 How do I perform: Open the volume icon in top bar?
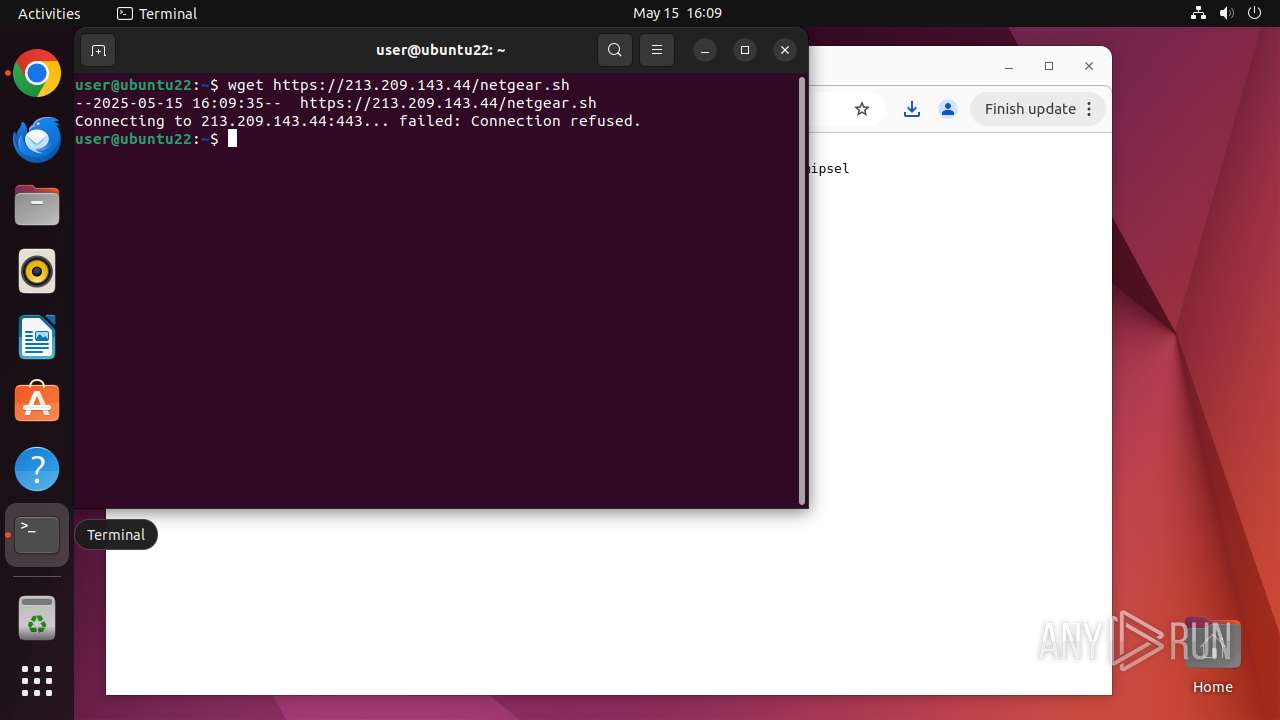(1226, 13)
